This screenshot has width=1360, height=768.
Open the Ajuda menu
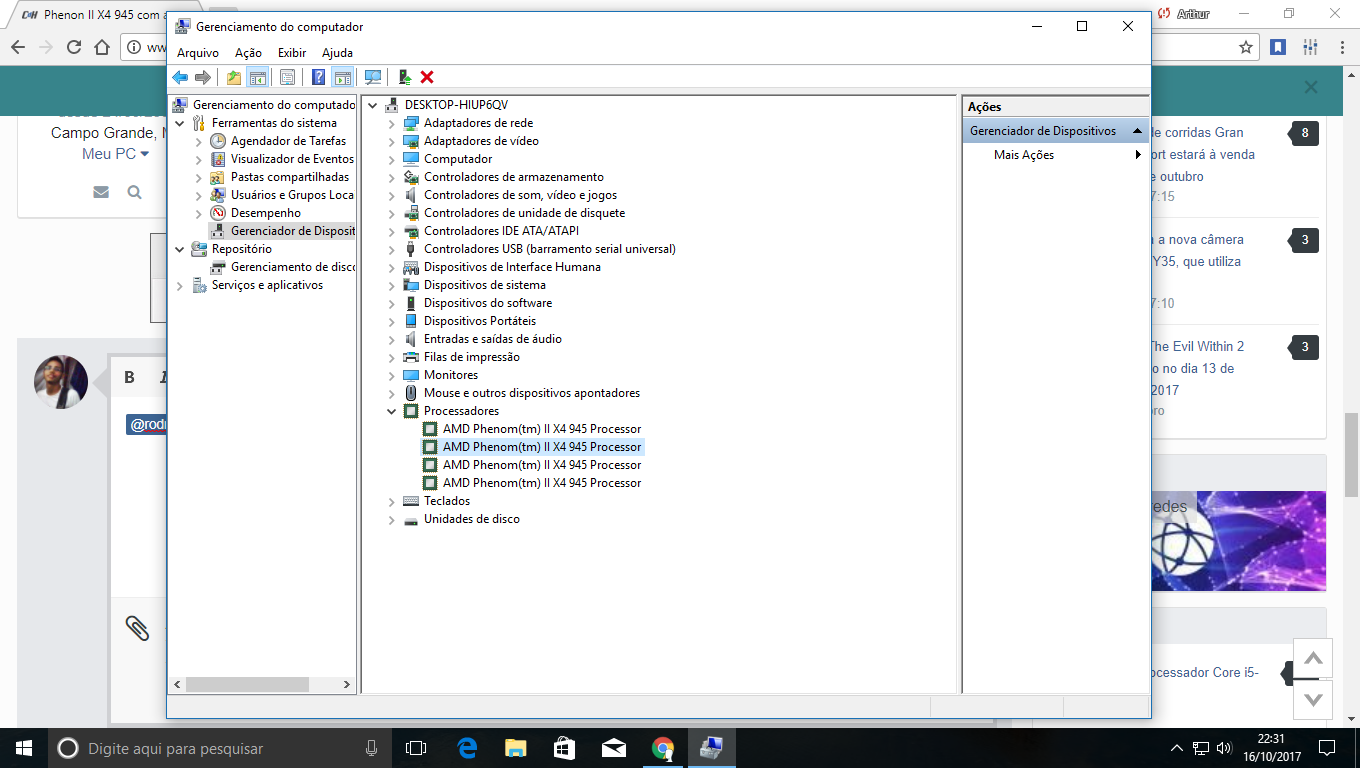(x=337, y=52)
